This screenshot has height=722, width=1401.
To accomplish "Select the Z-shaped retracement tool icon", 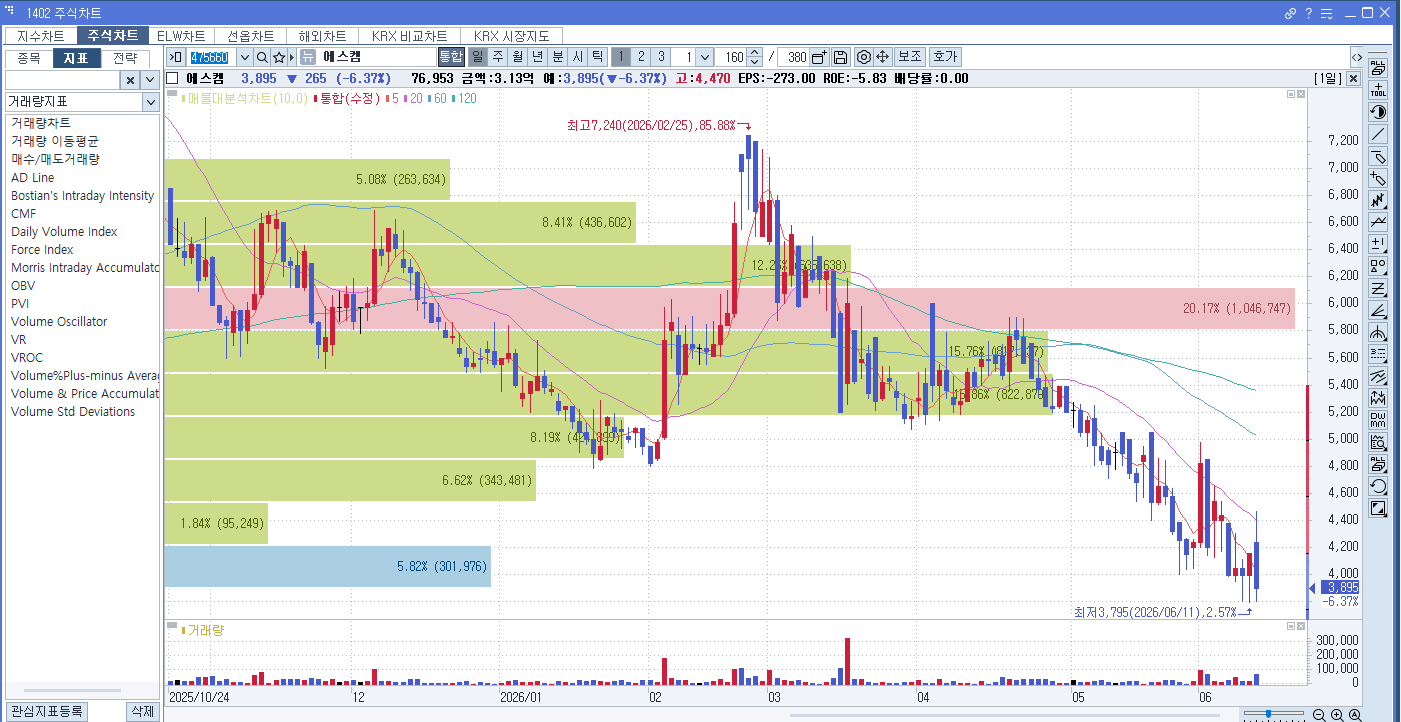I will [1378, 288].
